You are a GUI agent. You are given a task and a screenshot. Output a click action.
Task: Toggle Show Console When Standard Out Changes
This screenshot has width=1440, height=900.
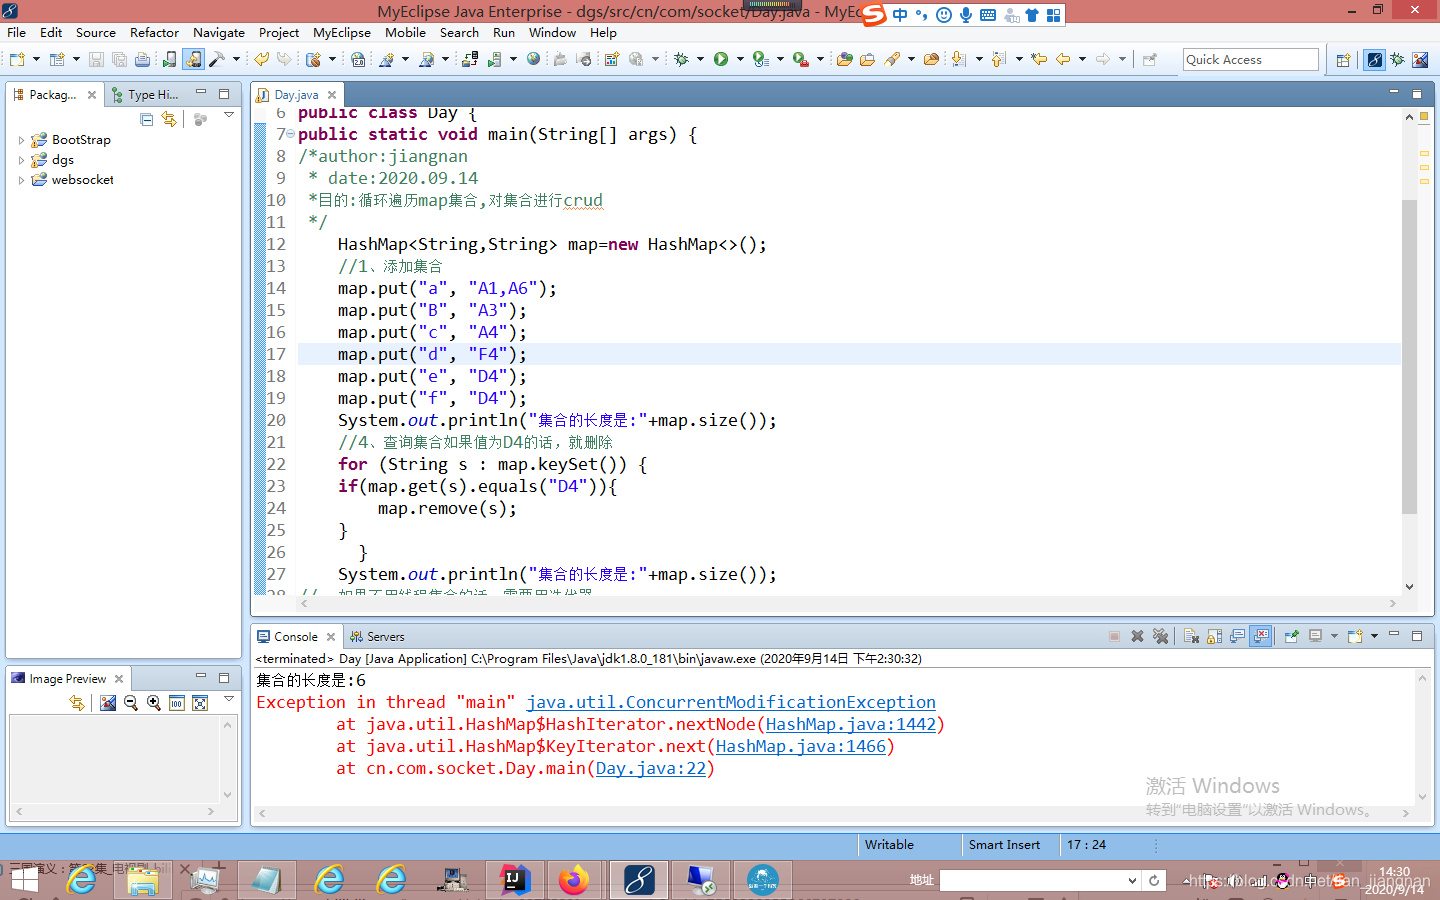[x=1238, y=636]
